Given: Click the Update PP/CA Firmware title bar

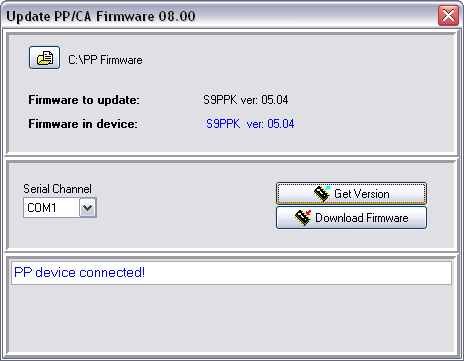Looking at the screenshot, I should click(x=220, y=16).
